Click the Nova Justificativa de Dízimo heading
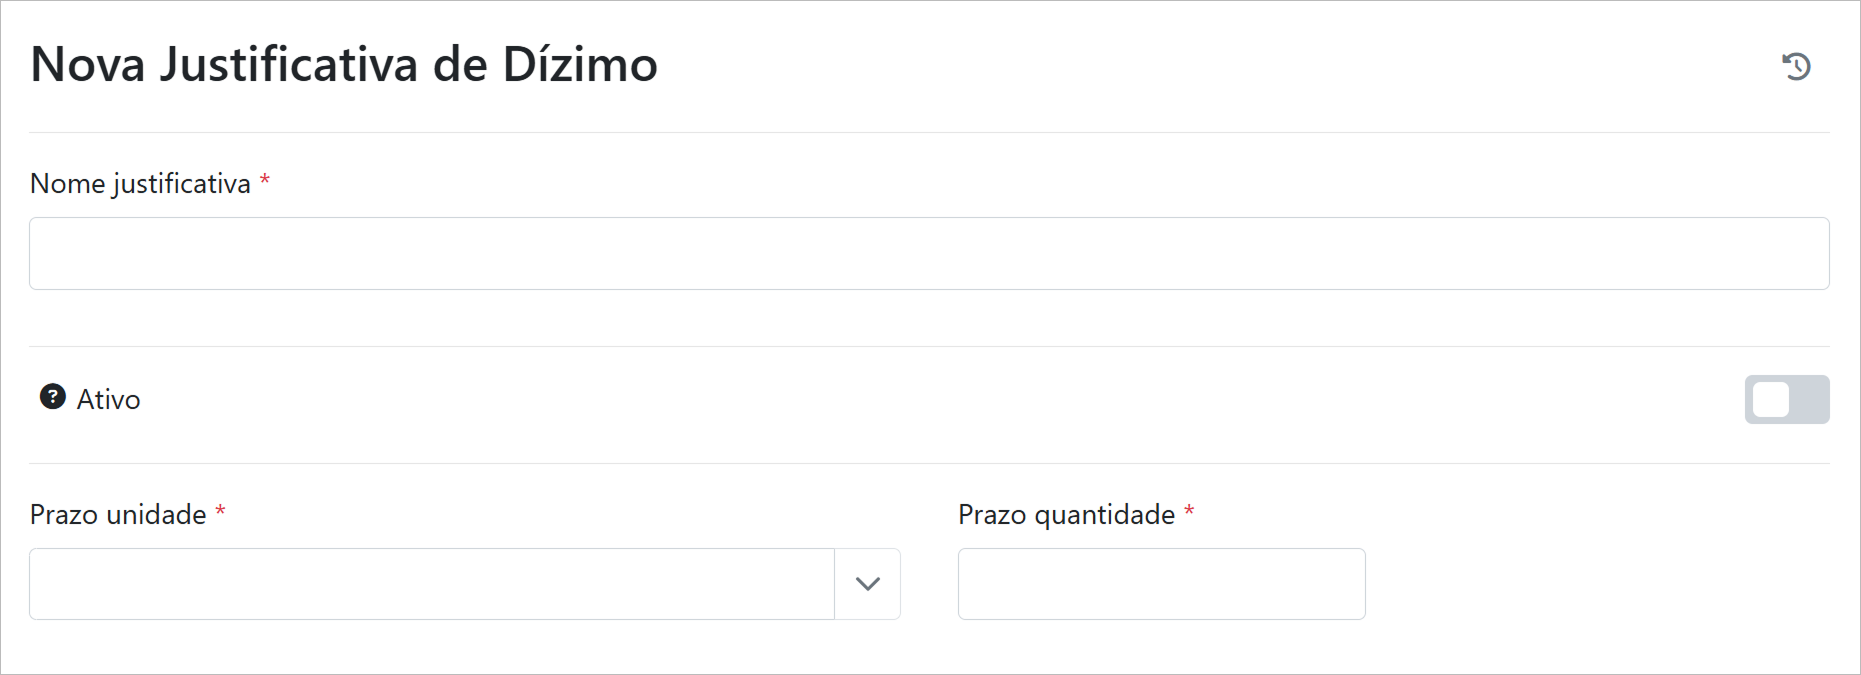 pyautogui.click(x=344, y=65)
